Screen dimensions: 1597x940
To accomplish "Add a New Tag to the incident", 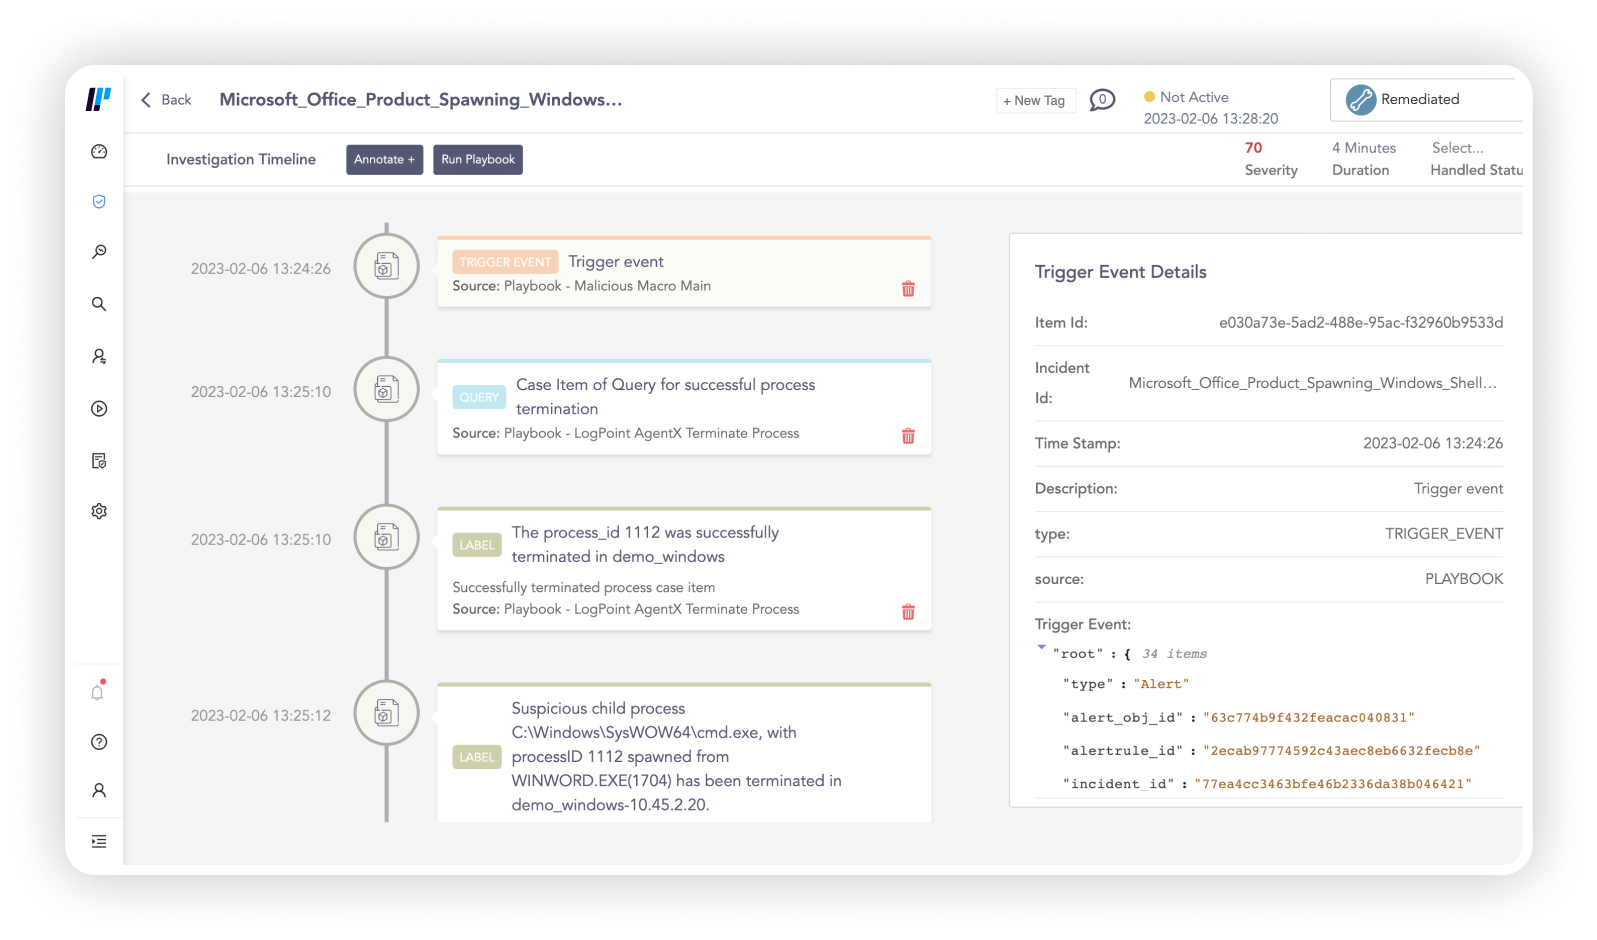I will [x=1035, y=100].
